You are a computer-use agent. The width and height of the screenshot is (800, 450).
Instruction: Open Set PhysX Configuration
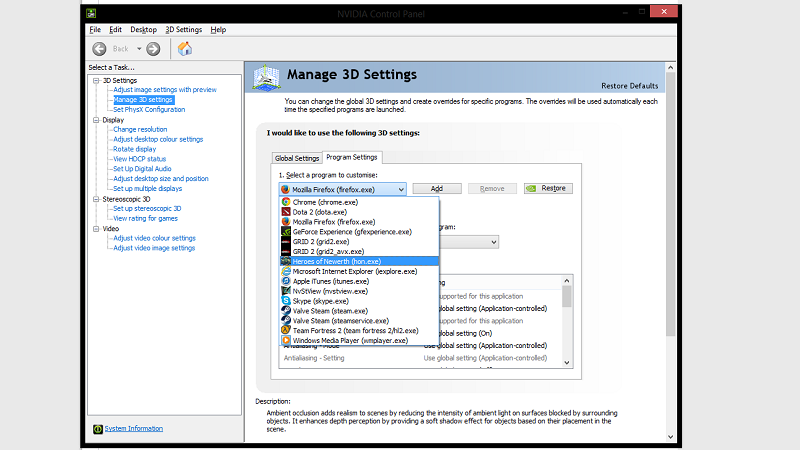(149, 110)
